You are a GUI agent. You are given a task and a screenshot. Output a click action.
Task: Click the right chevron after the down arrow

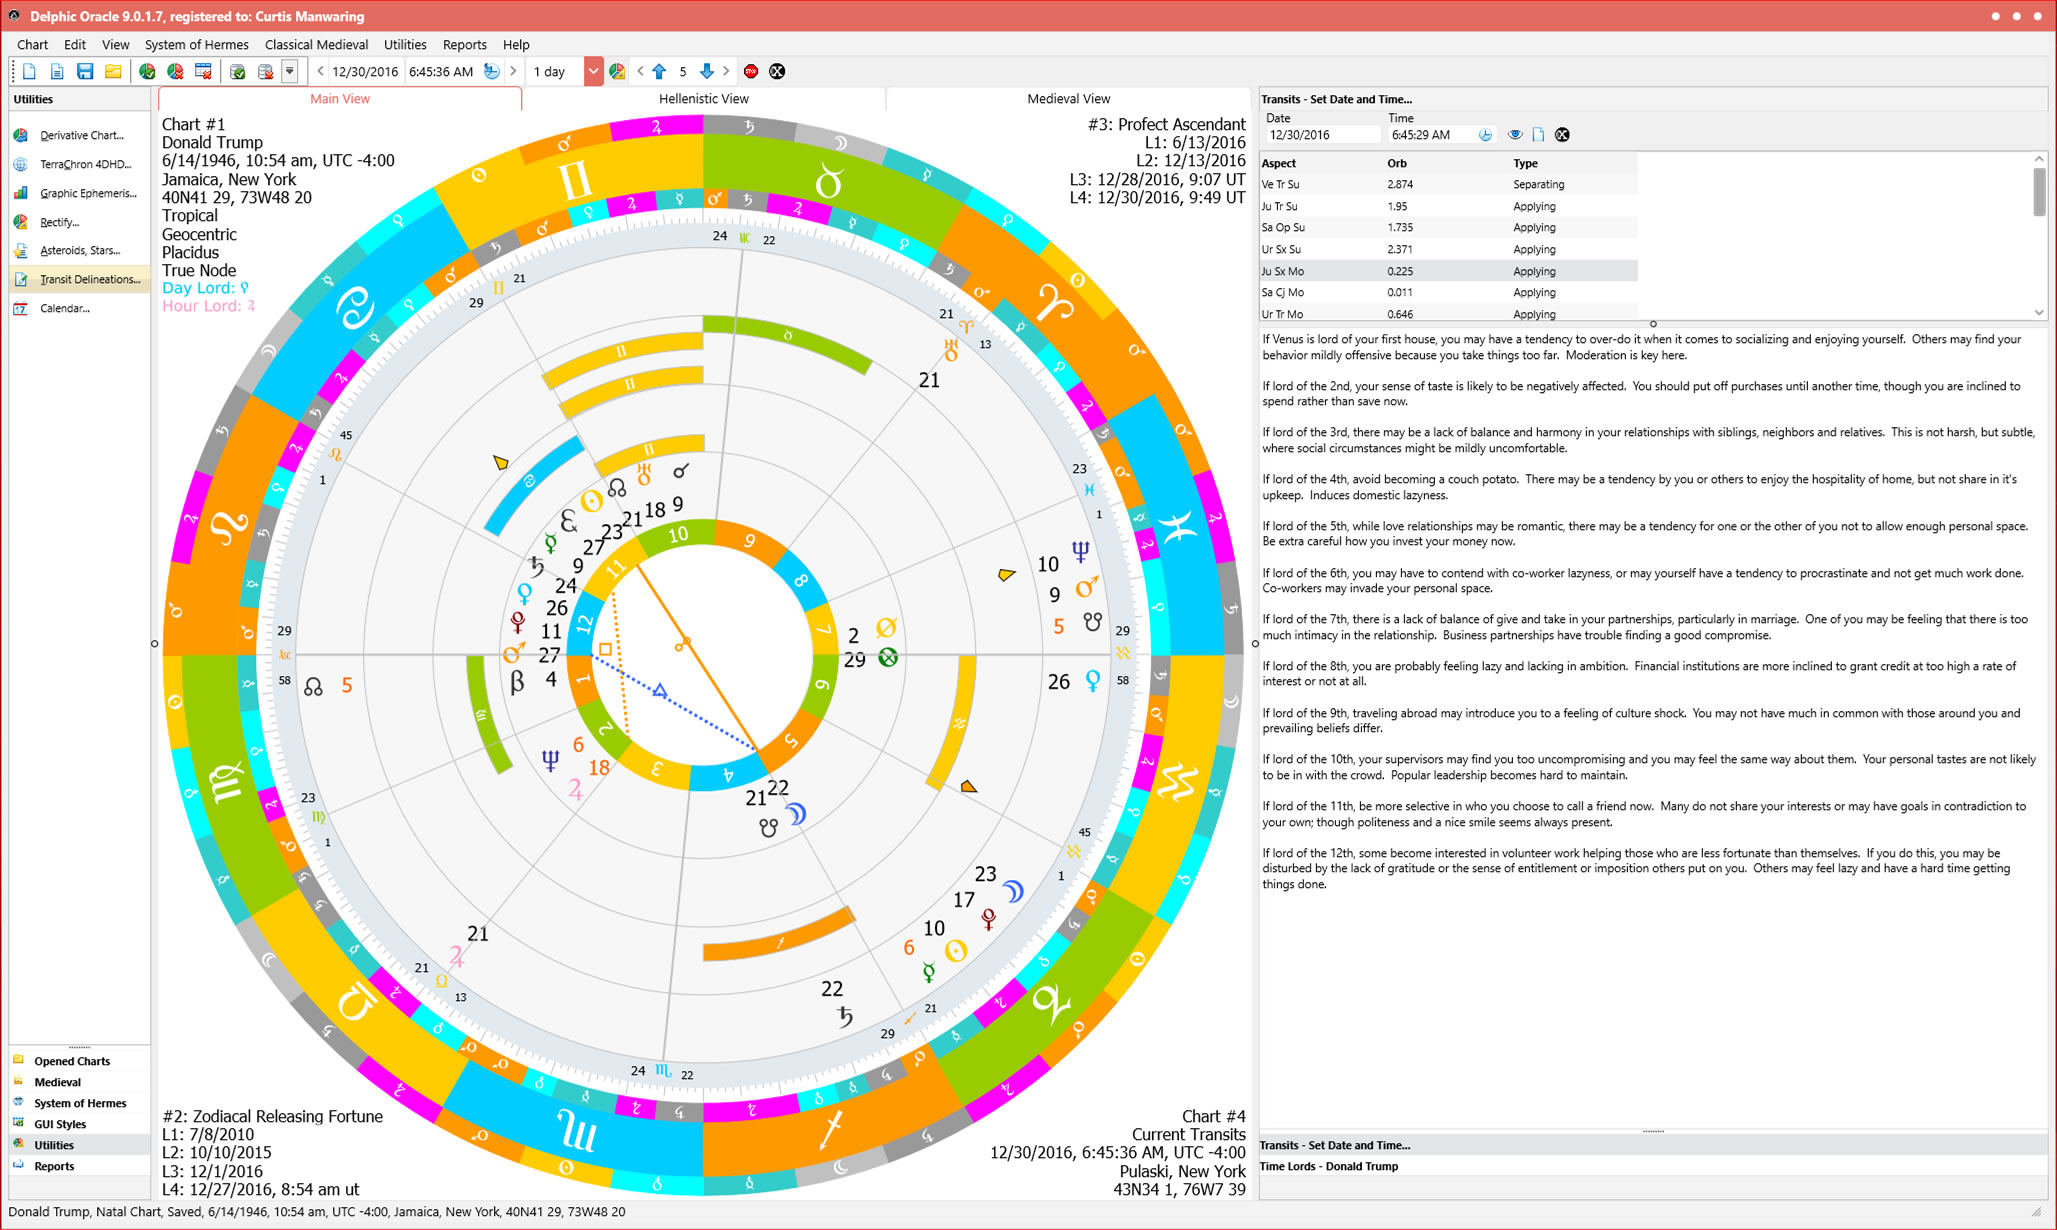[x=726, y=72]
